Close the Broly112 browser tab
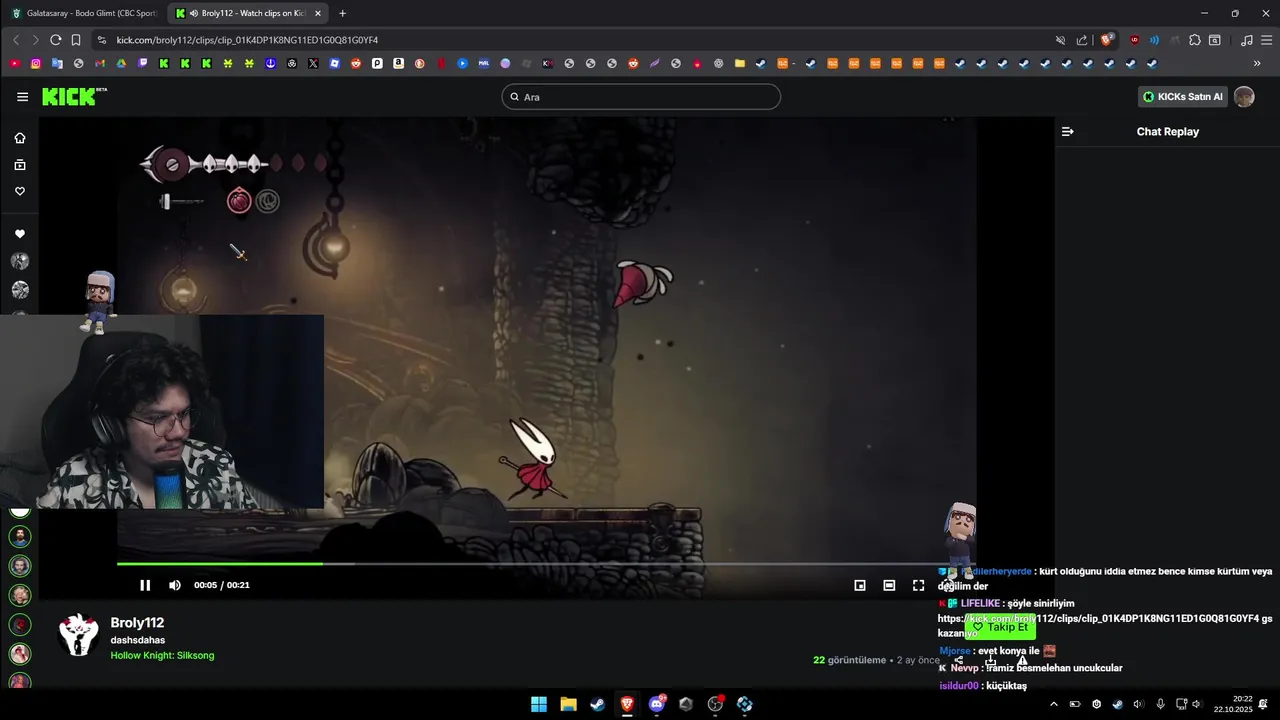The height and width of the screenshot is (720, 1280). coord(318,13)
